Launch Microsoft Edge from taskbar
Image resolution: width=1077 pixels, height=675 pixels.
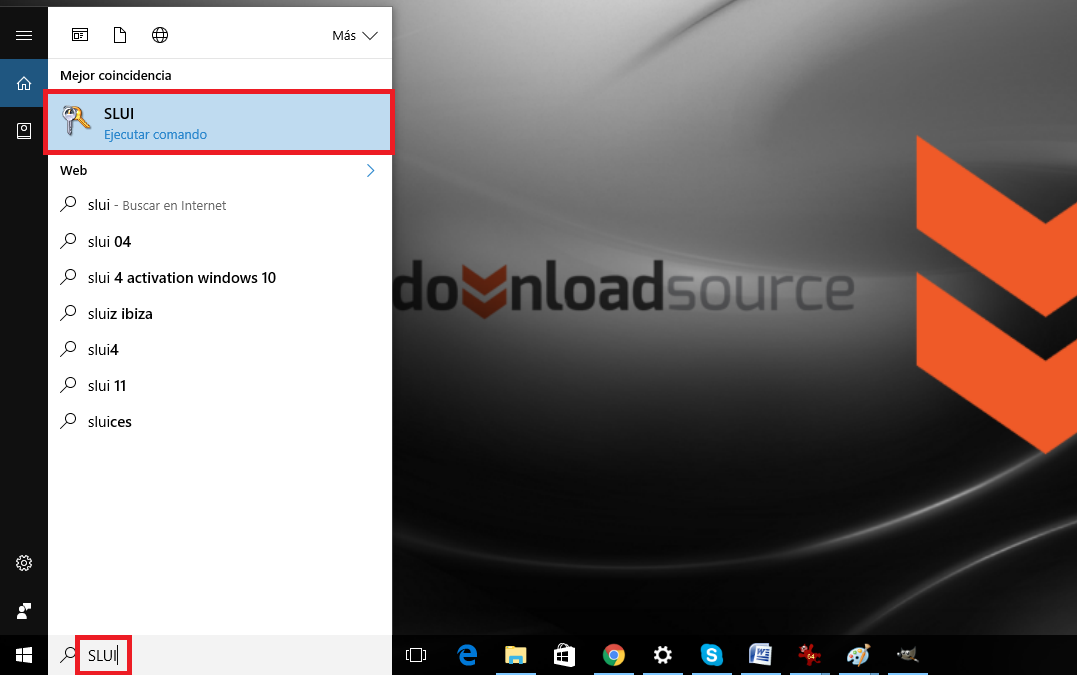pyautogui.click(x=467, y=655)
